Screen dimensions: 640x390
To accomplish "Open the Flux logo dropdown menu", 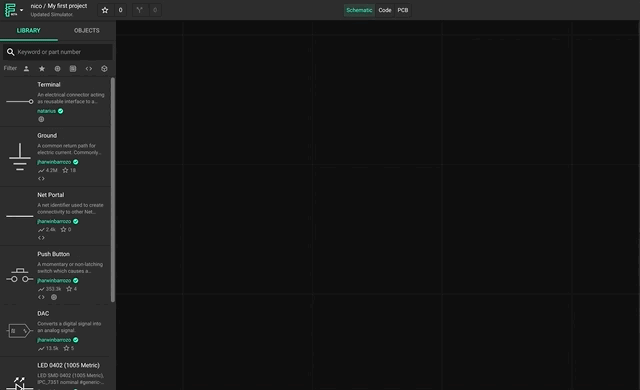I will tap(13, 10).
